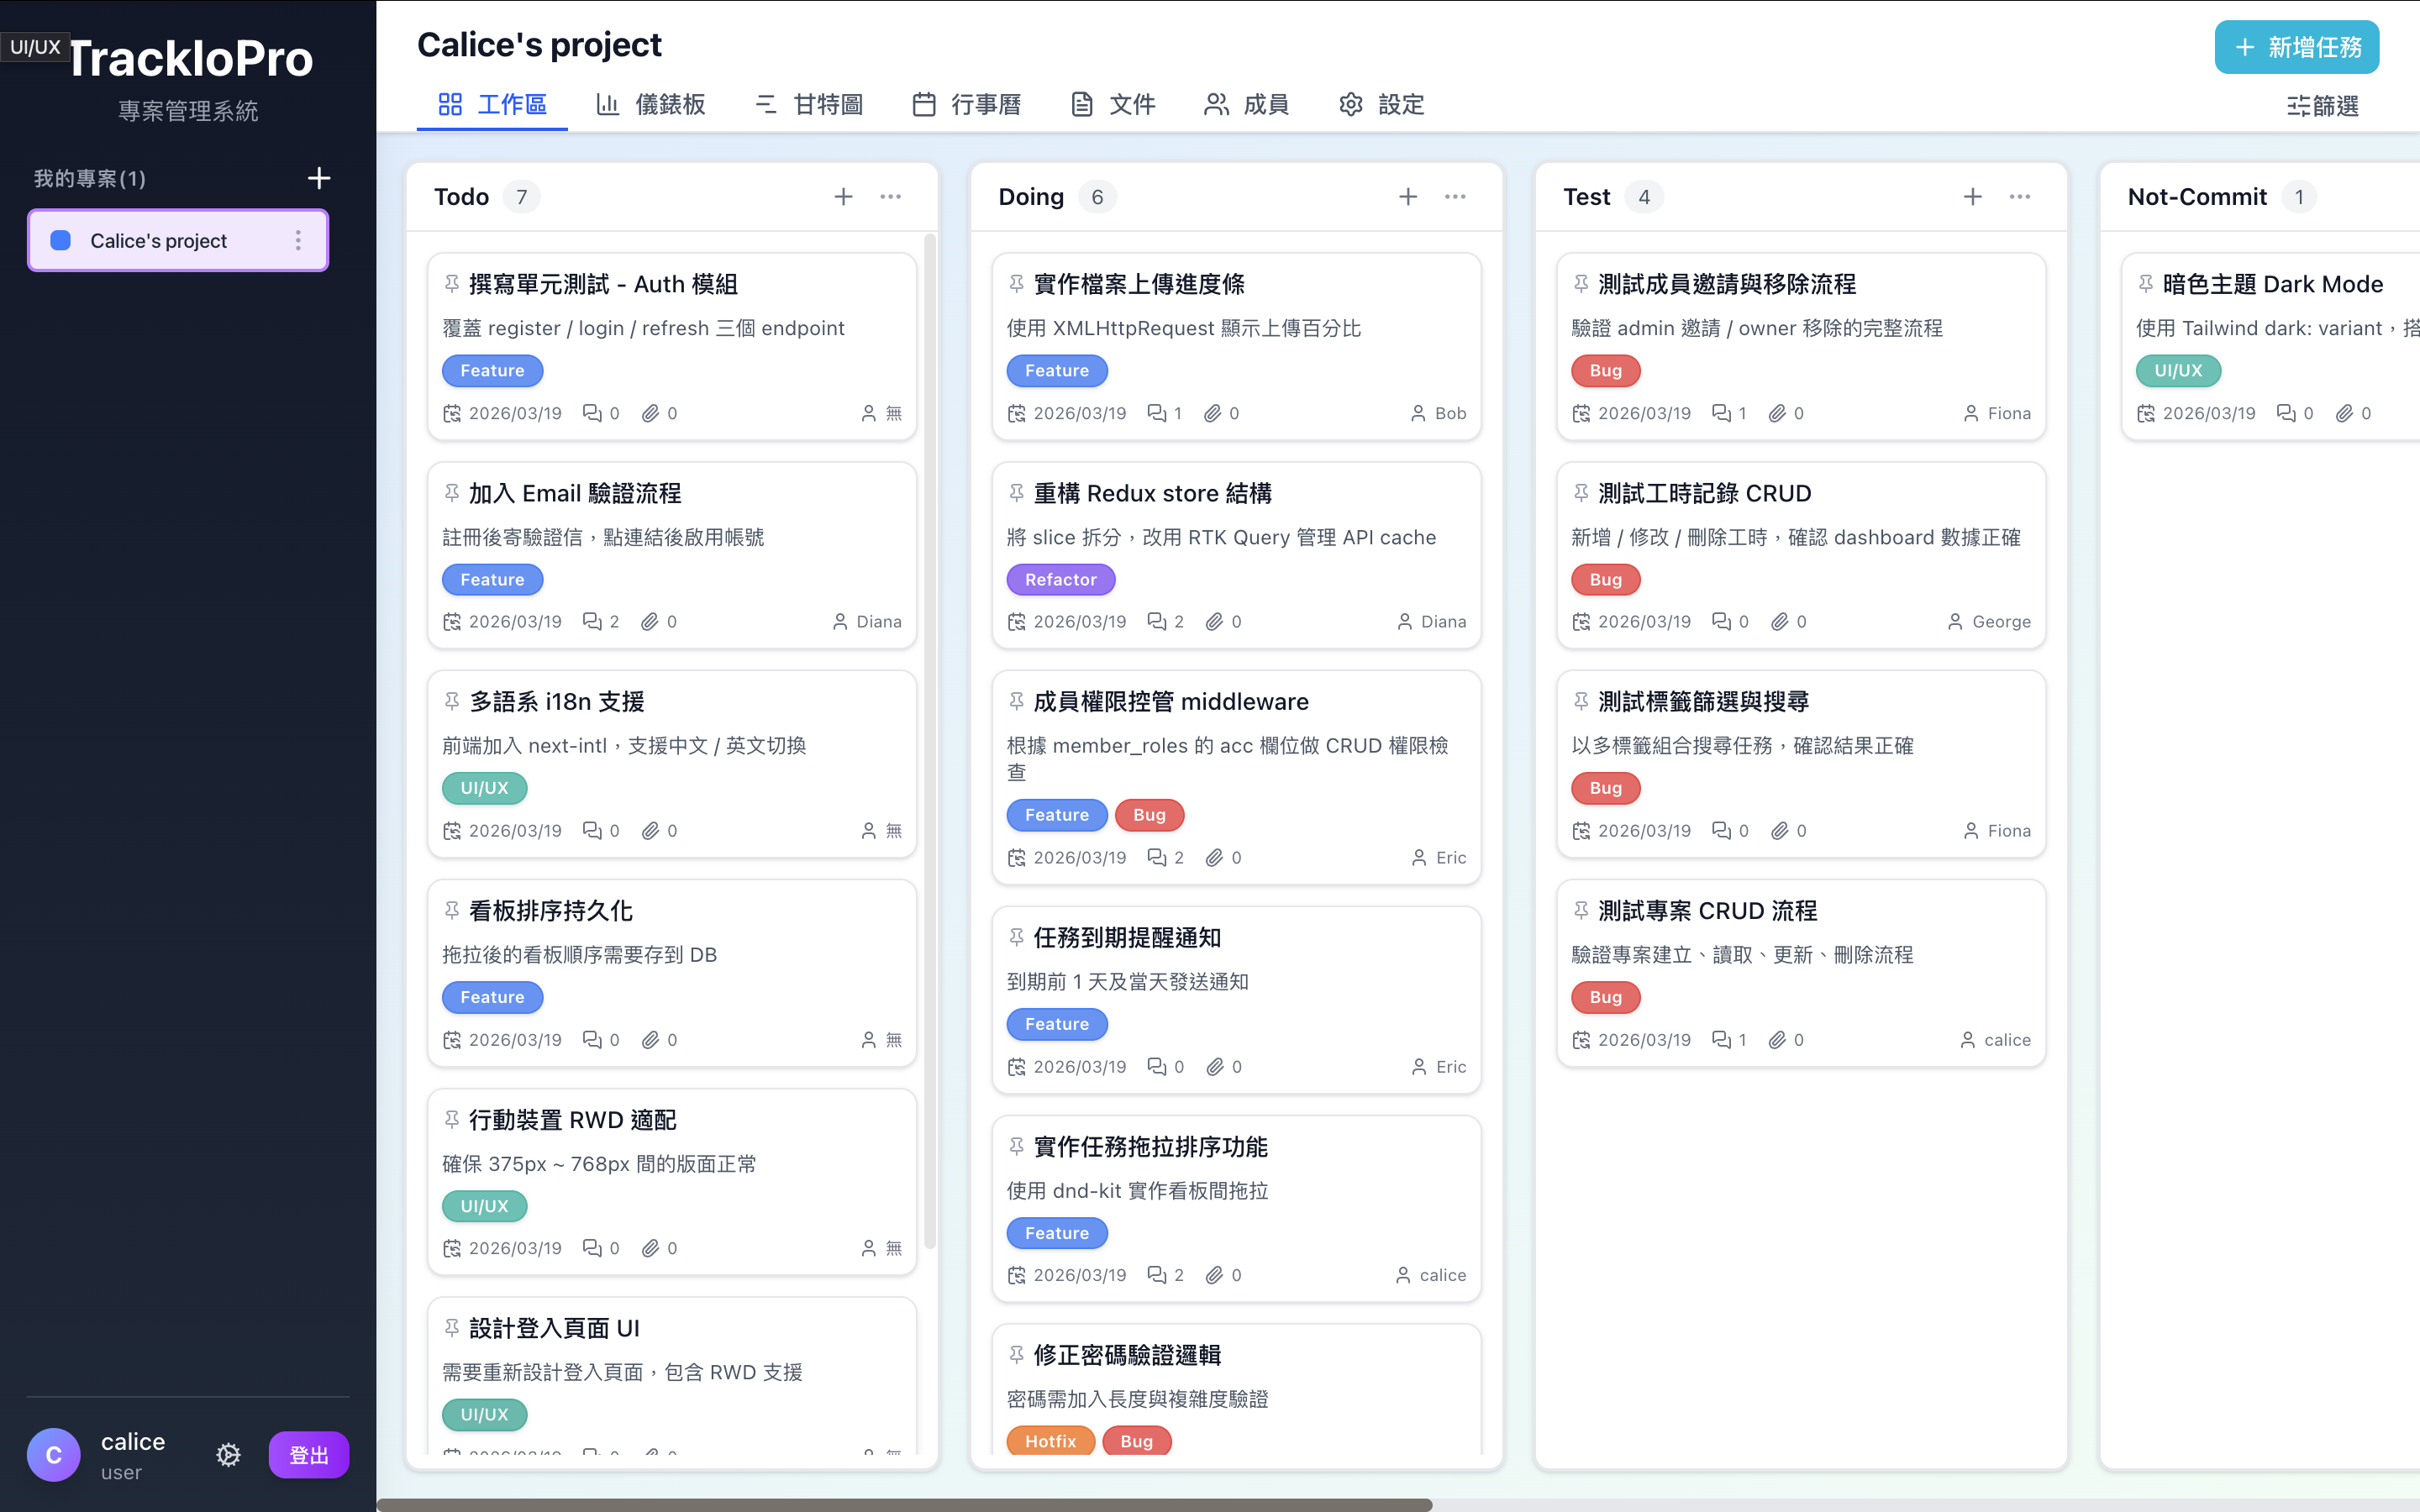Open Calice's project three-dot menu
2420x1512 pixels.
[x=298, y=240]
